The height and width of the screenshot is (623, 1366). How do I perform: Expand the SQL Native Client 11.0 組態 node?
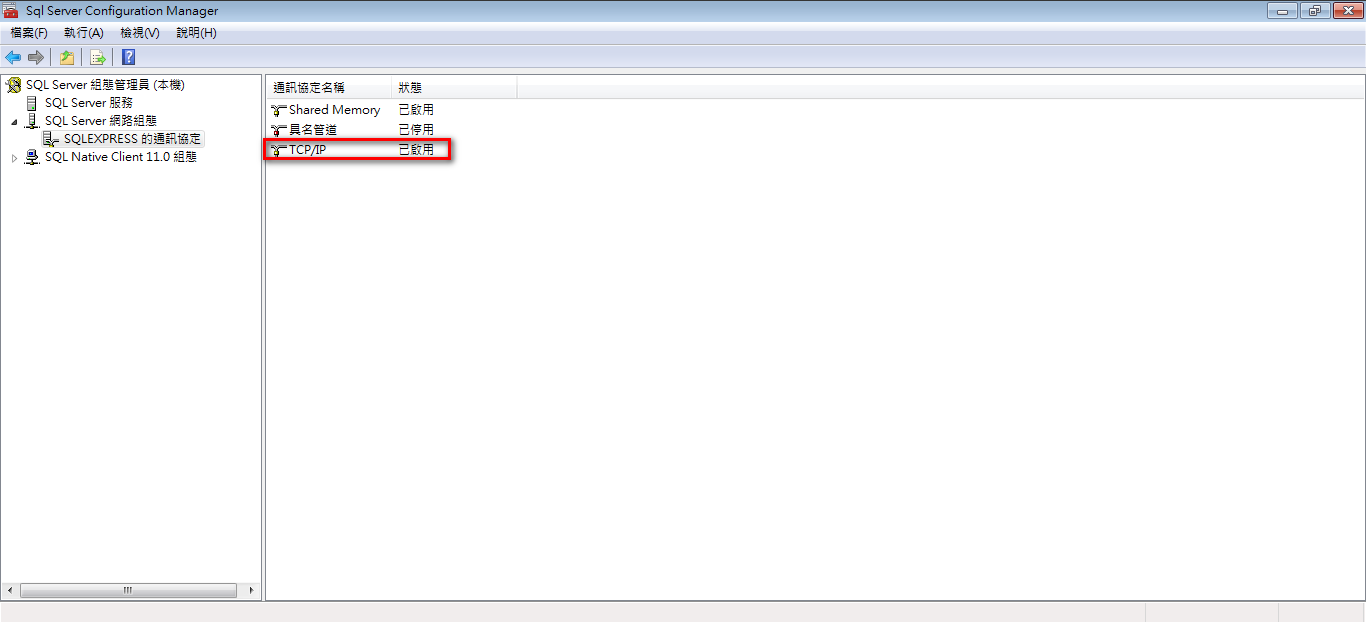[x=14, y=158]
